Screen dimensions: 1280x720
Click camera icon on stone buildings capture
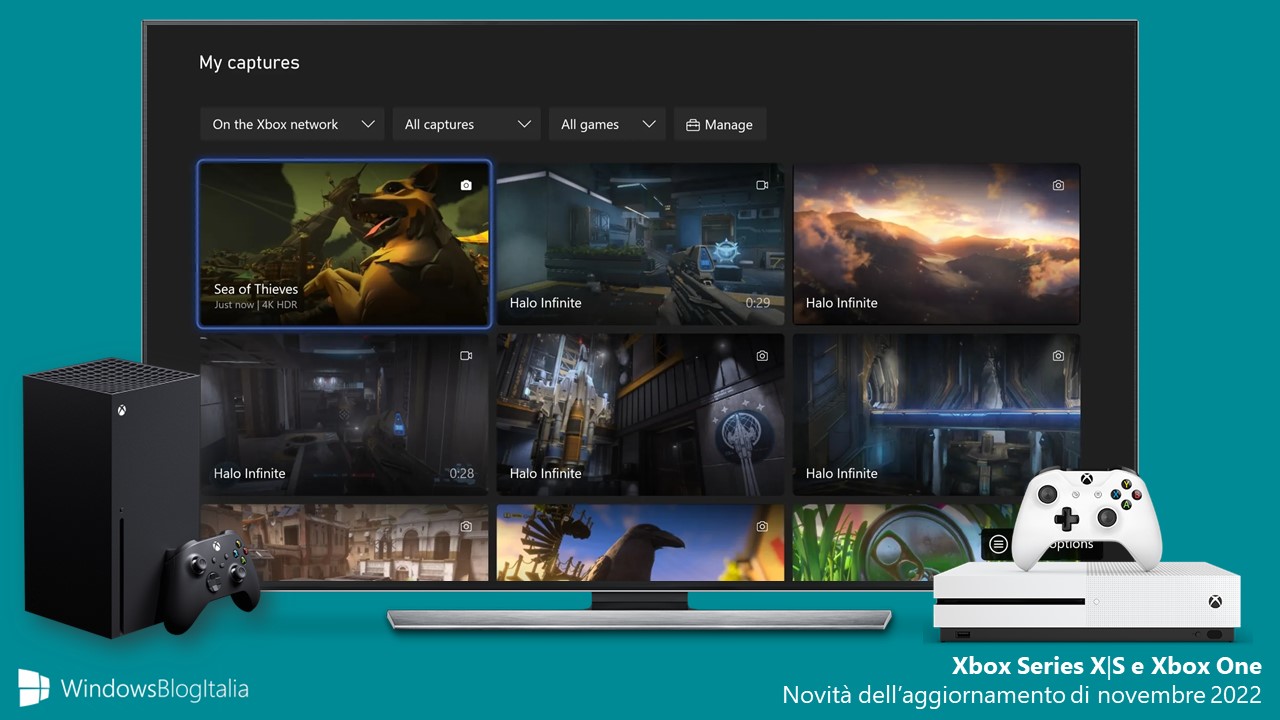click(466, 526)
